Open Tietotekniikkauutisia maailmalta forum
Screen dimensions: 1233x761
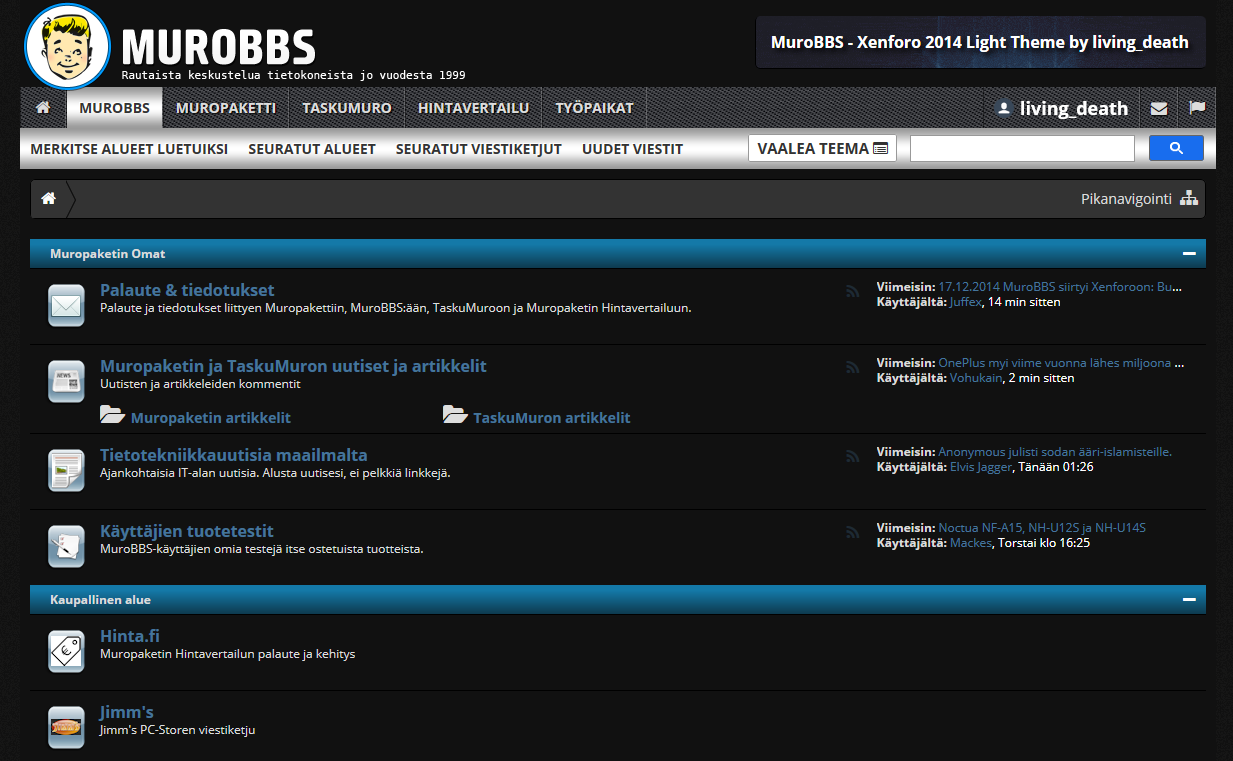tap(234, 455)
